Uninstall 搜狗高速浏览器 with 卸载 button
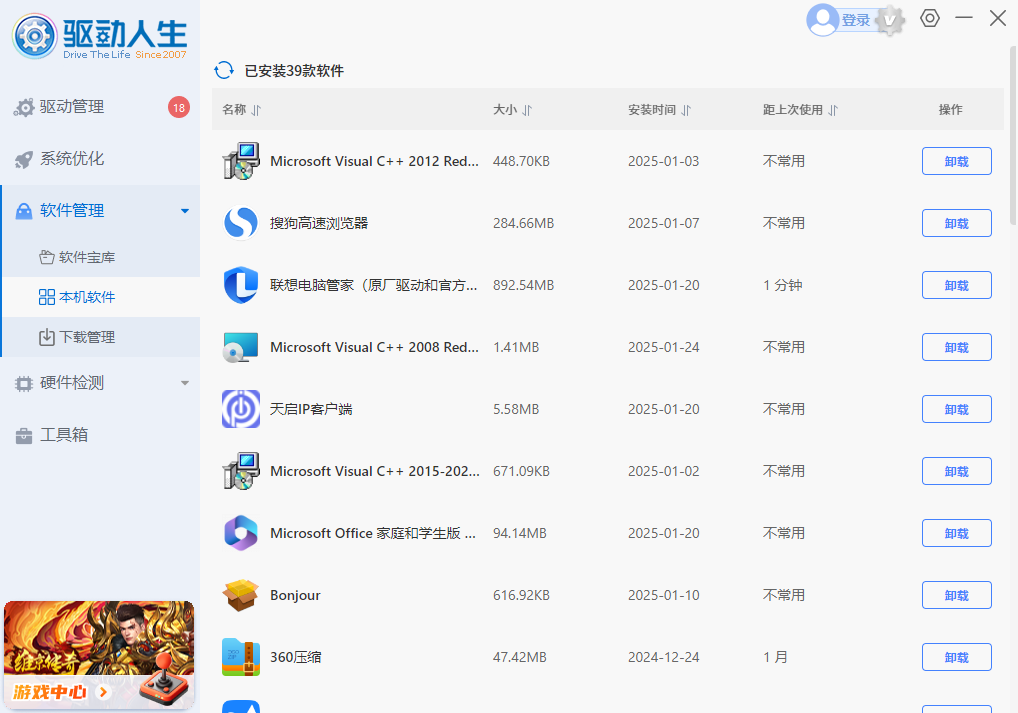The image size is (1018, 713). pos(956,223)
